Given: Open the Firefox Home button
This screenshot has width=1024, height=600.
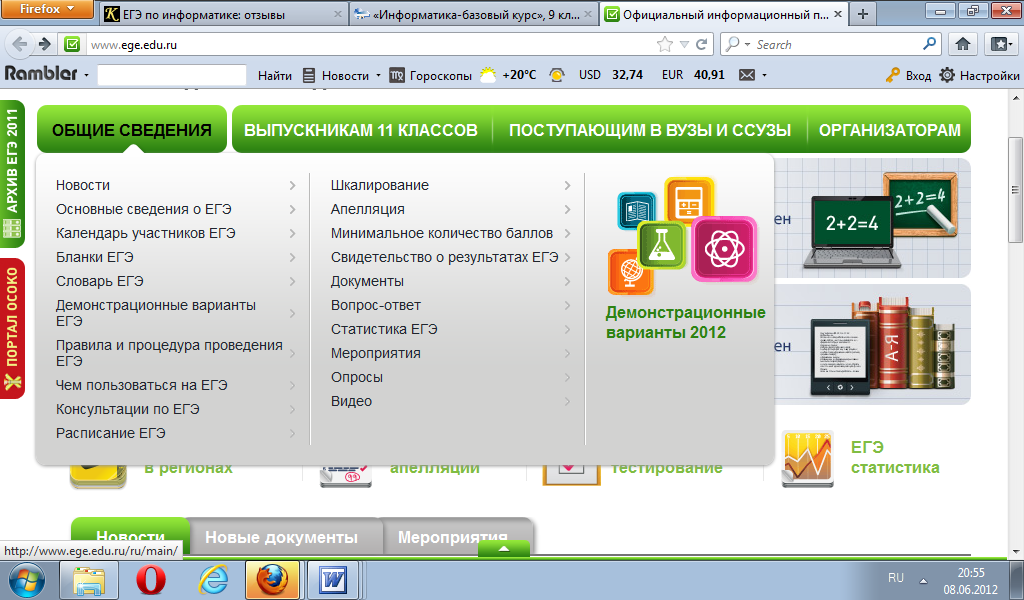Looking at the screenshot, I should click(963, 44).
